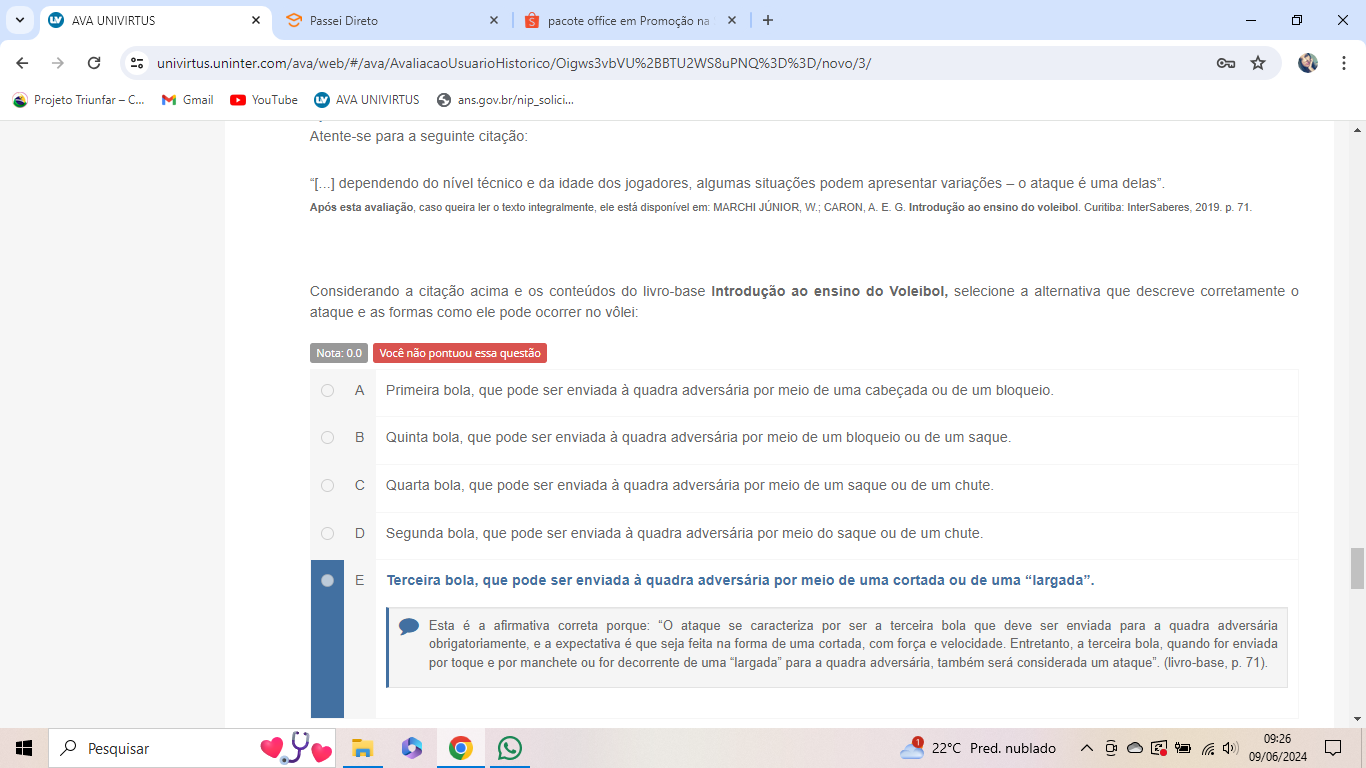The image size is (1366, 768).
Task: Select radio option A Primeira bola
Action: [x=327, y=390]
